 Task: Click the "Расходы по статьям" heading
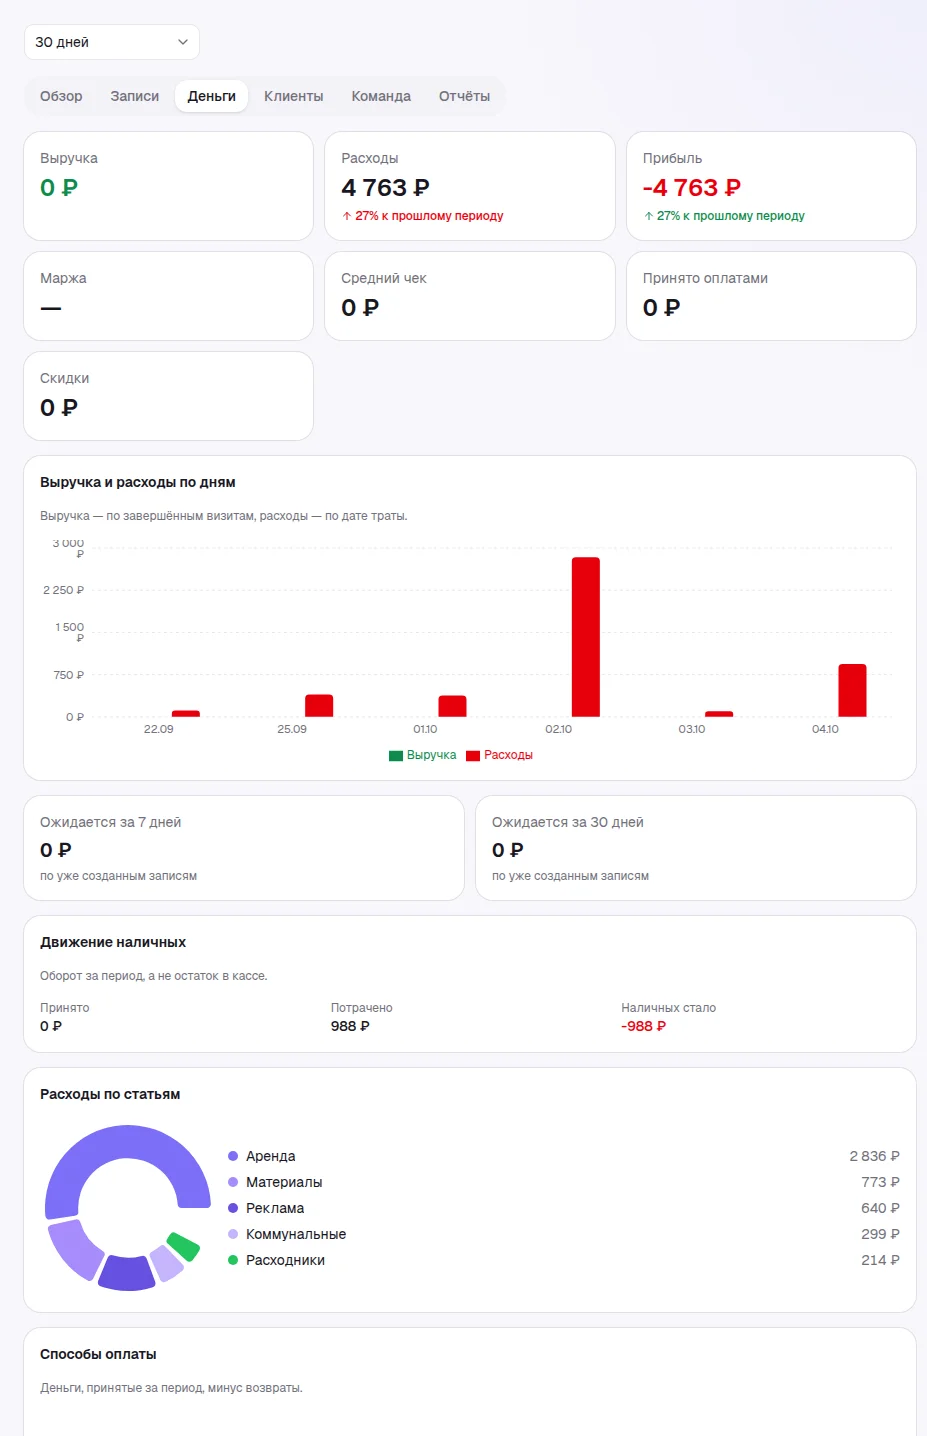coord(110,1094)
